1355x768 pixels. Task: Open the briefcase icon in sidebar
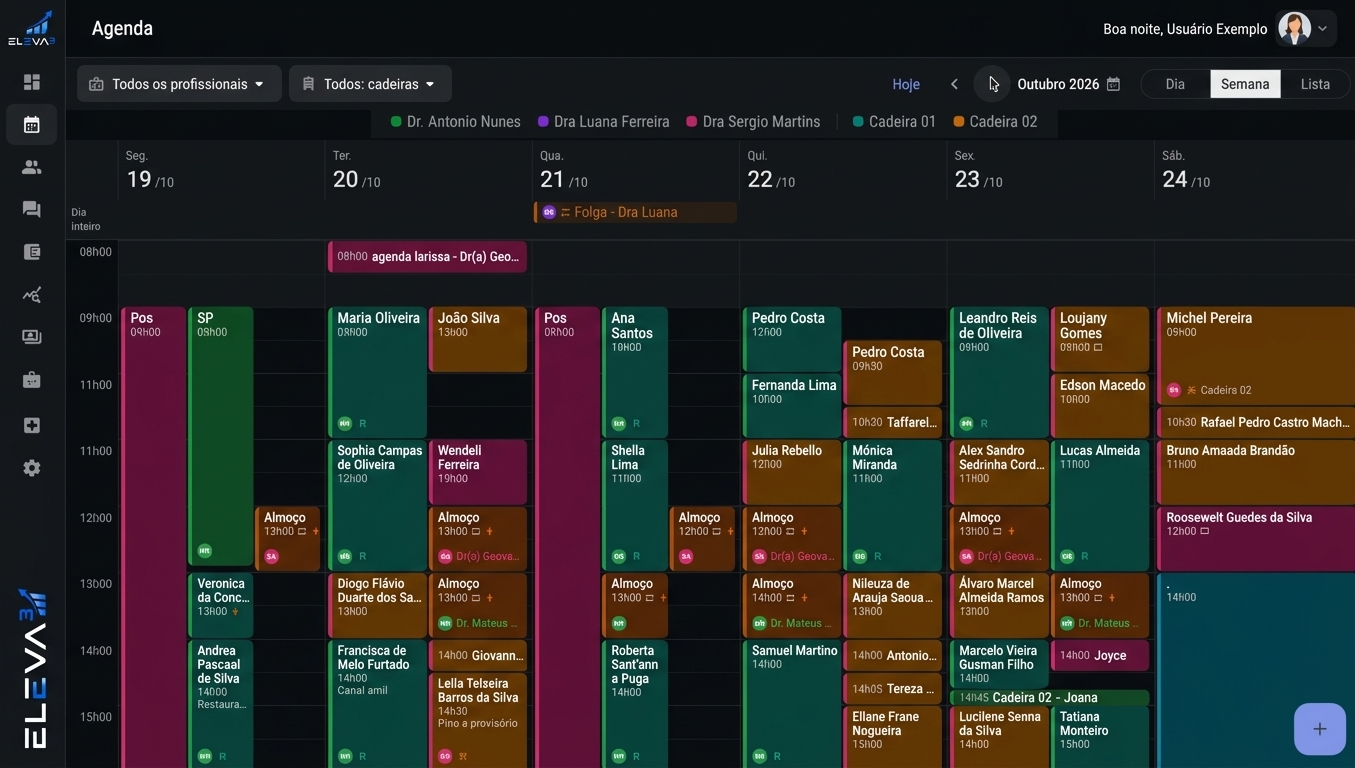click(32, 380)
